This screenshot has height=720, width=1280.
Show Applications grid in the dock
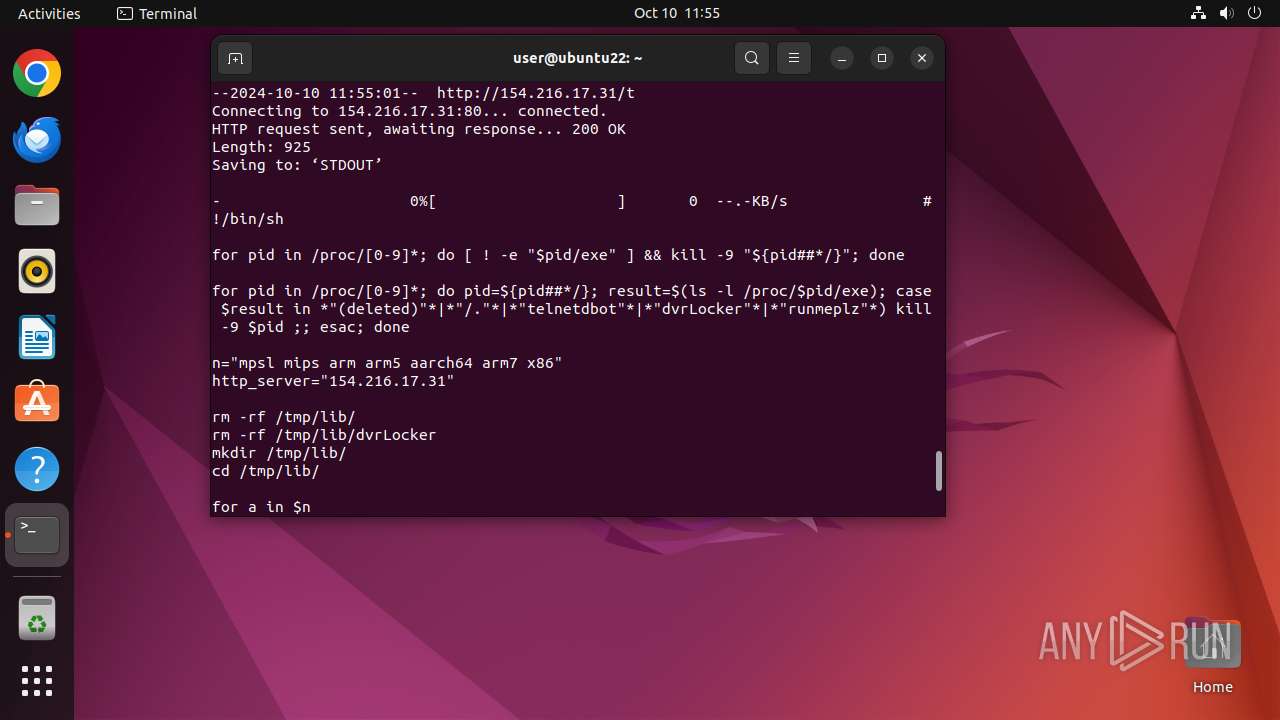tap(37, 681)
